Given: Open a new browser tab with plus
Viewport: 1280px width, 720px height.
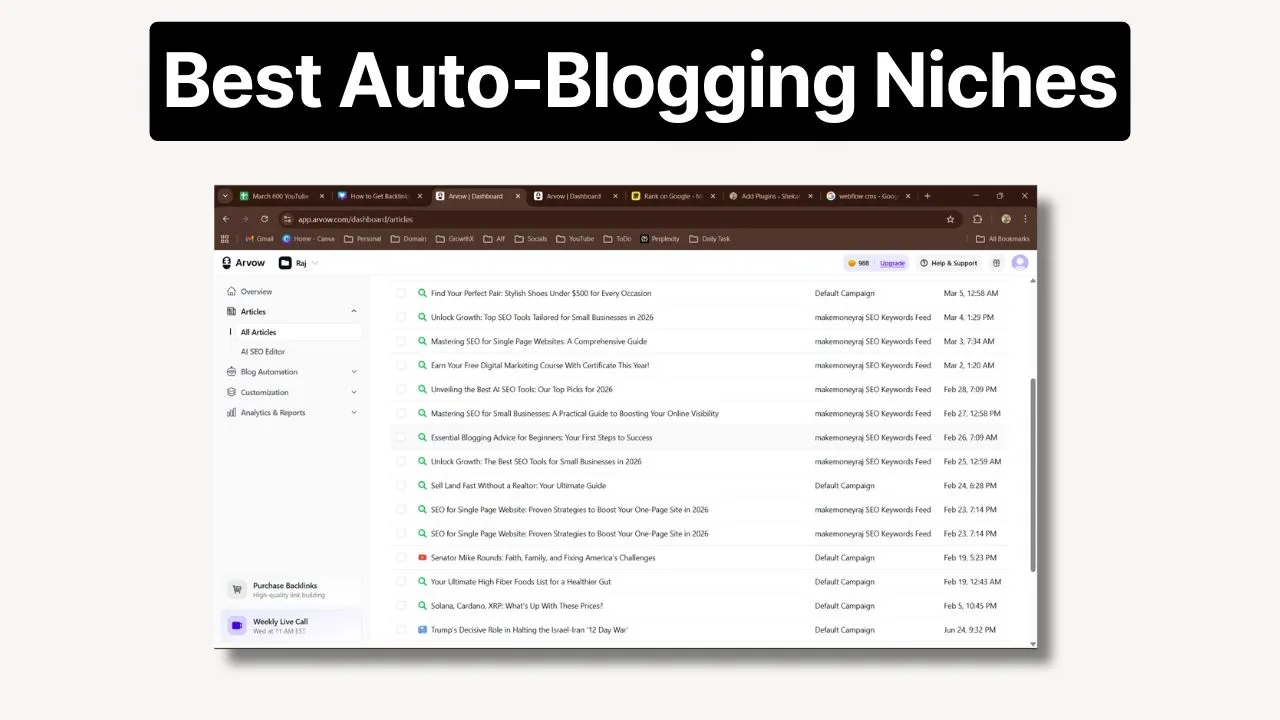Looking at the screenshot, I should pyautogui.click(x=927, y=196).
